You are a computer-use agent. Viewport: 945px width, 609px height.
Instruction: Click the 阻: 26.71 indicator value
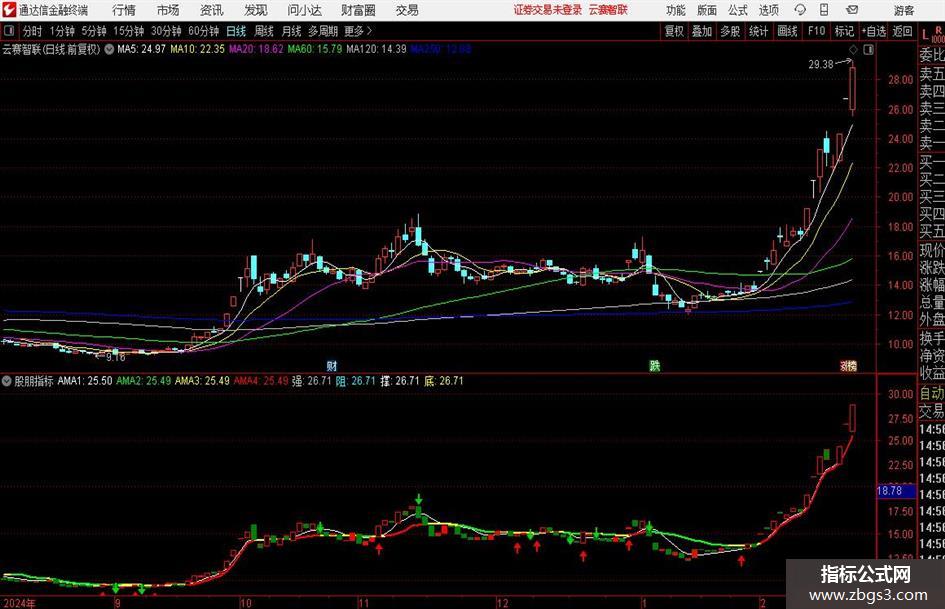(x=355, y=381)
